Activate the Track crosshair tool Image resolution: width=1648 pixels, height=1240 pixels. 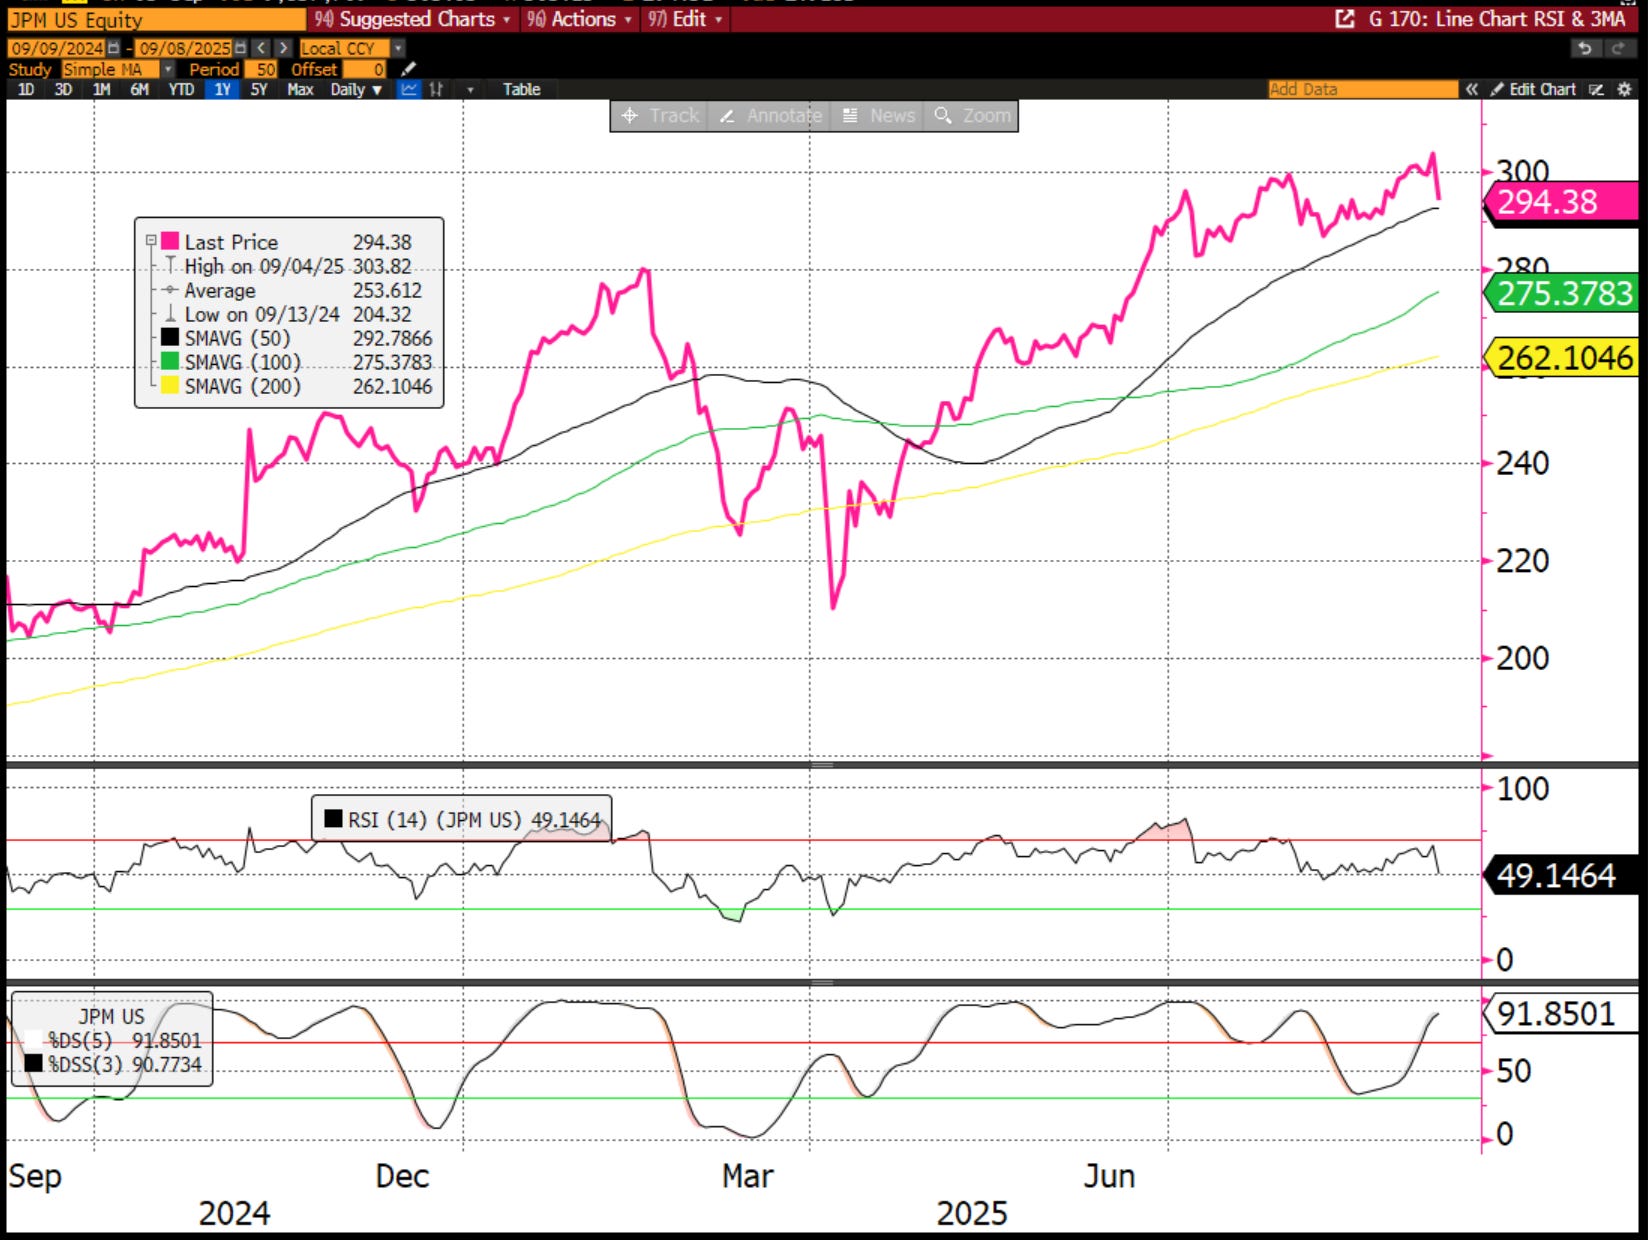coord(659,116)
